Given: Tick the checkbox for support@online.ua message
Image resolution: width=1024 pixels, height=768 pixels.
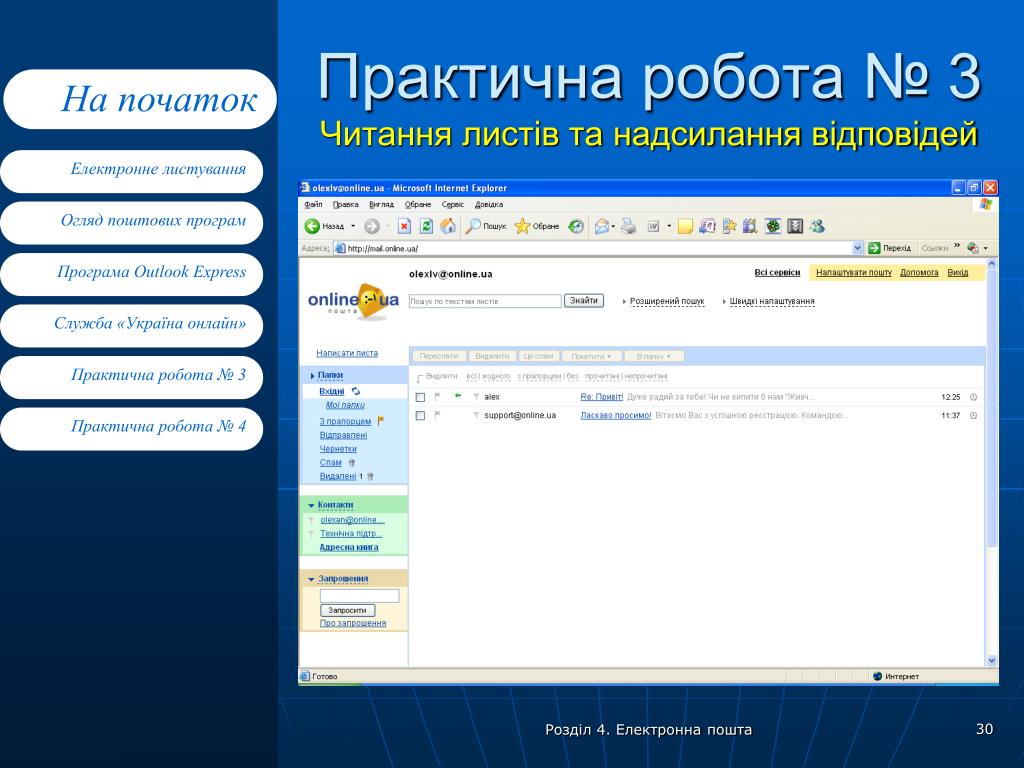Looking at the screenshot, I should (420, 415).
